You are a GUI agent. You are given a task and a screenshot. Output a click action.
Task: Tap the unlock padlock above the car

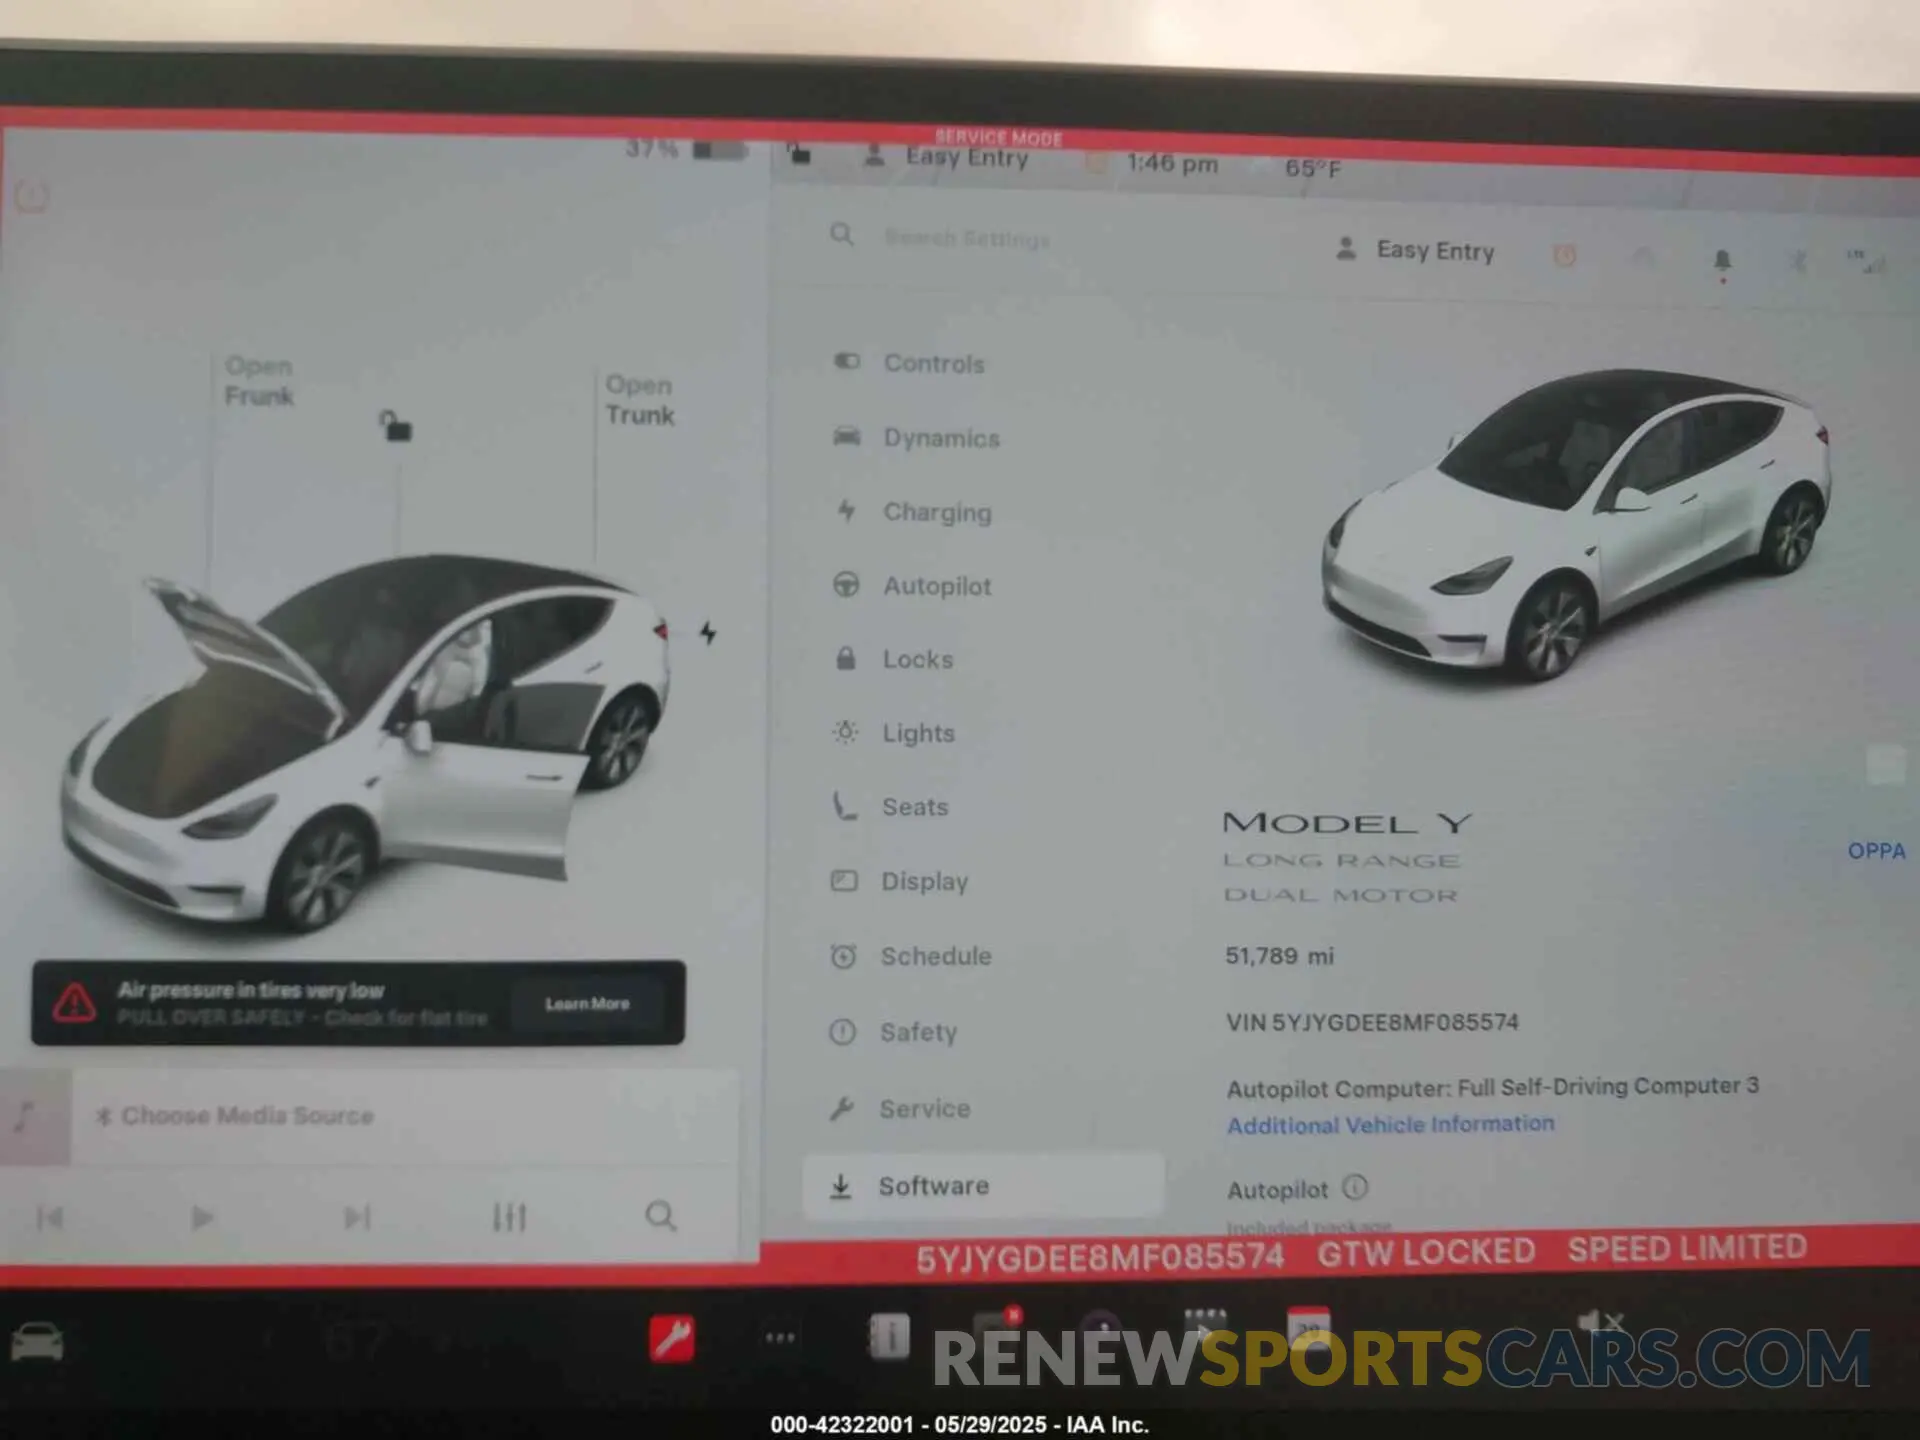395,425
